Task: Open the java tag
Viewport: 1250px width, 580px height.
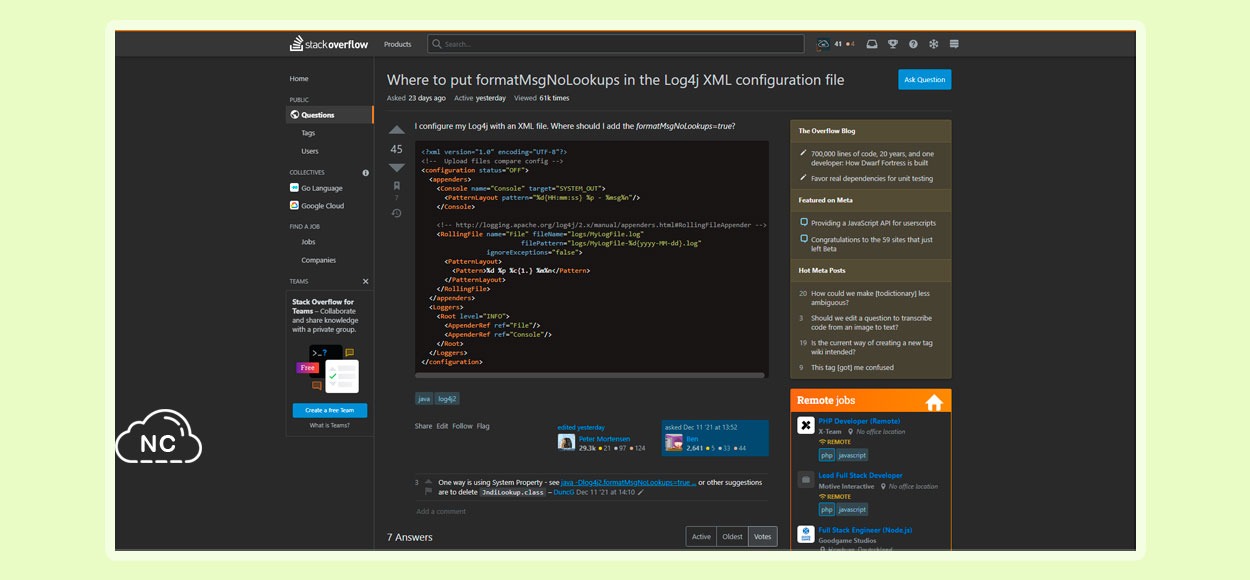Action: point(424,398)
